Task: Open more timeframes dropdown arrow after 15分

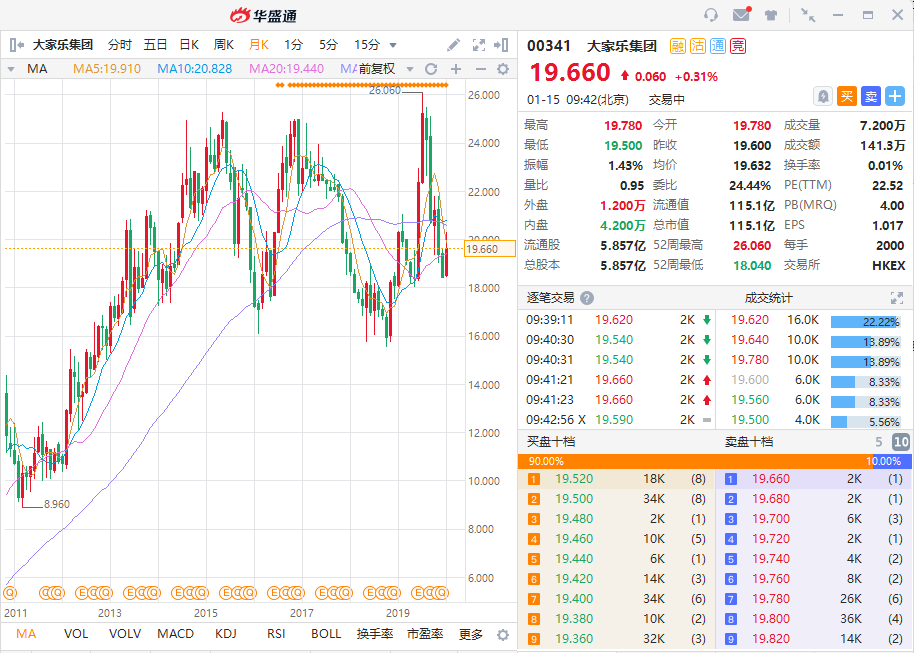Action: [393, 45]
